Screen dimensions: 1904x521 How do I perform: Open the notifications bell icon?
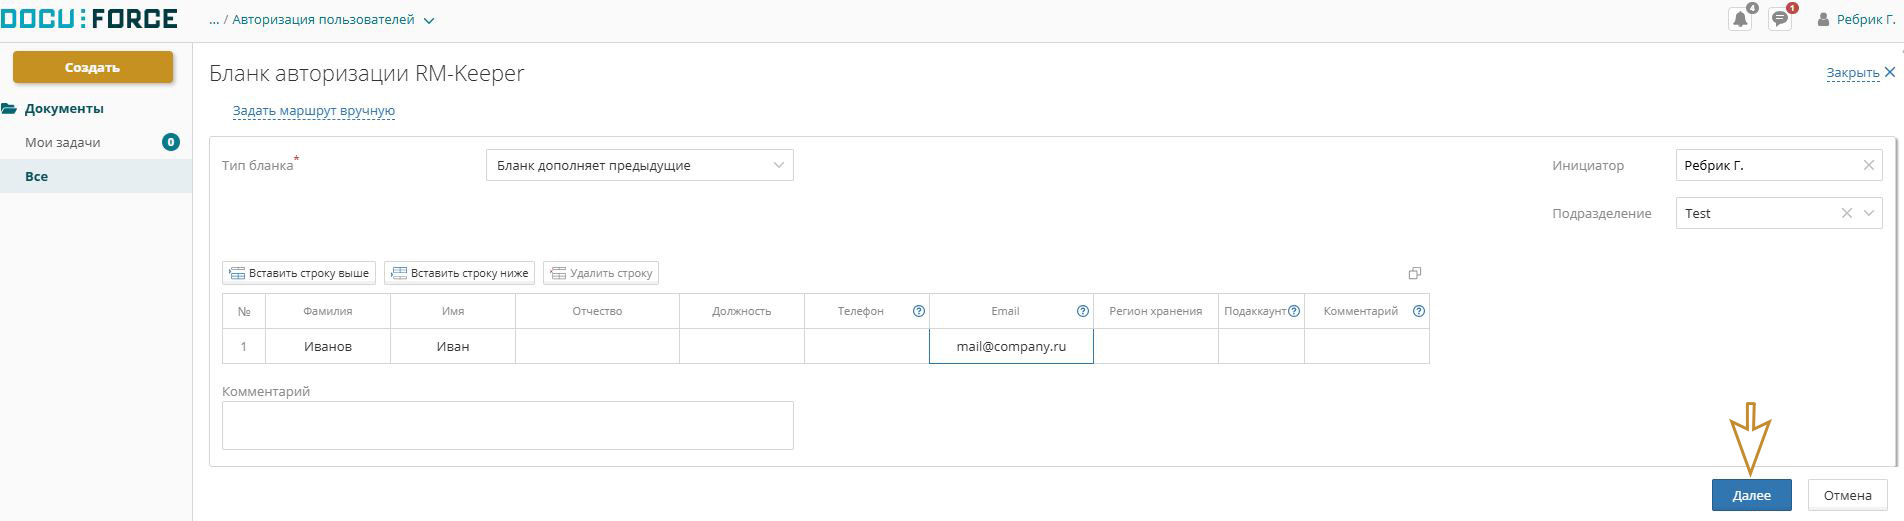pos(1740,19)
